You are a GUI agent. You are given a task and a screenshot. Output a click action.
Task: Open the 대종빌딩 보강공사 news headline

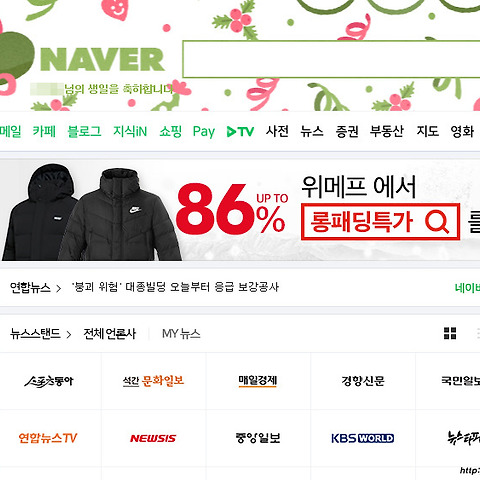coord(175,287)
